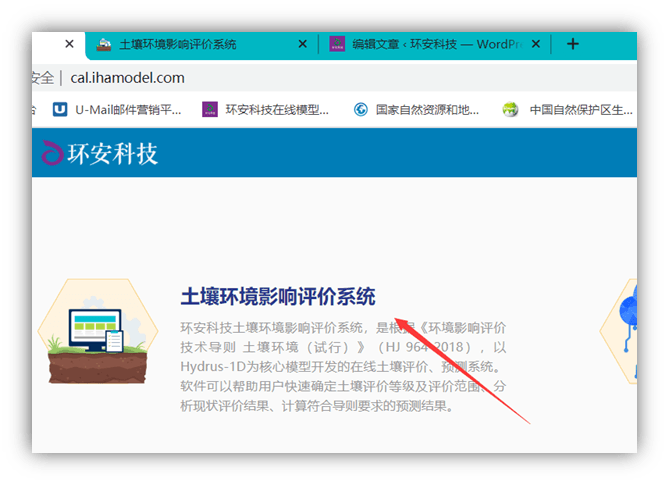Click the description text starting 环安科技土壤环境影响评价系统
Viewport: 669px width, 485px height.
[343, 328]
